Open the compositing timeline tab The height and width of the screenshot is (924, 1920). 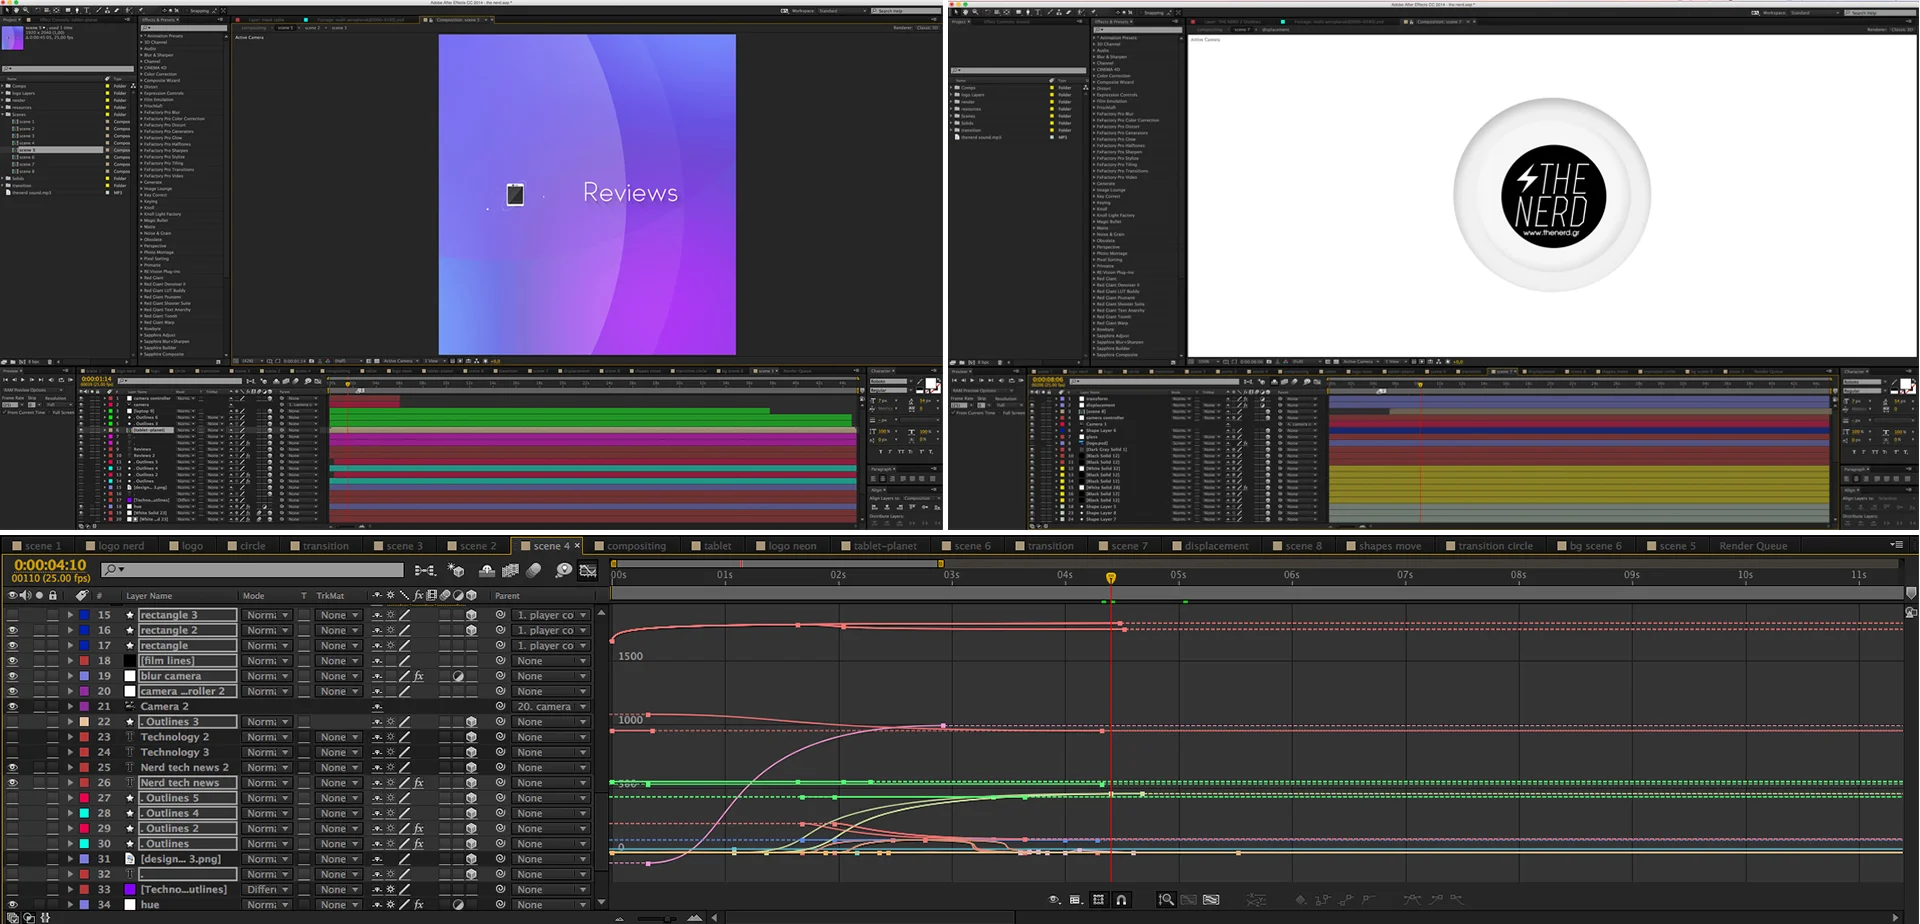tap(629, 546)
